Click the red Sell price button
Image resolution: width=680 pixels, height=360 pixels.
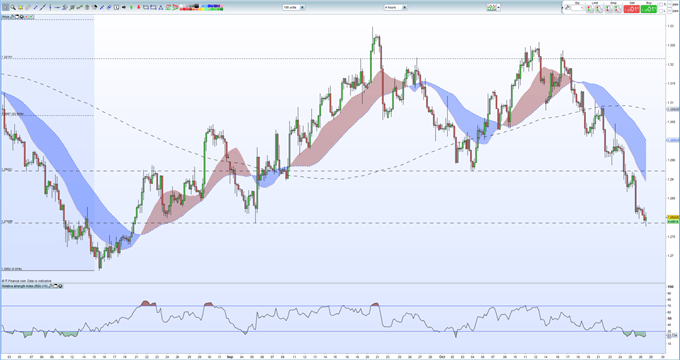(631, 9)
